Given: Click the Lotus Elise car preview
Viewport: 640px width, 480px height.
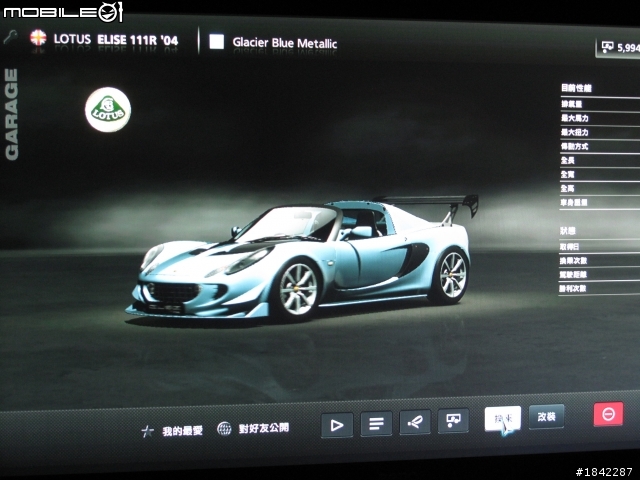Looking at the screenshot, I should [x=301, y=257].
